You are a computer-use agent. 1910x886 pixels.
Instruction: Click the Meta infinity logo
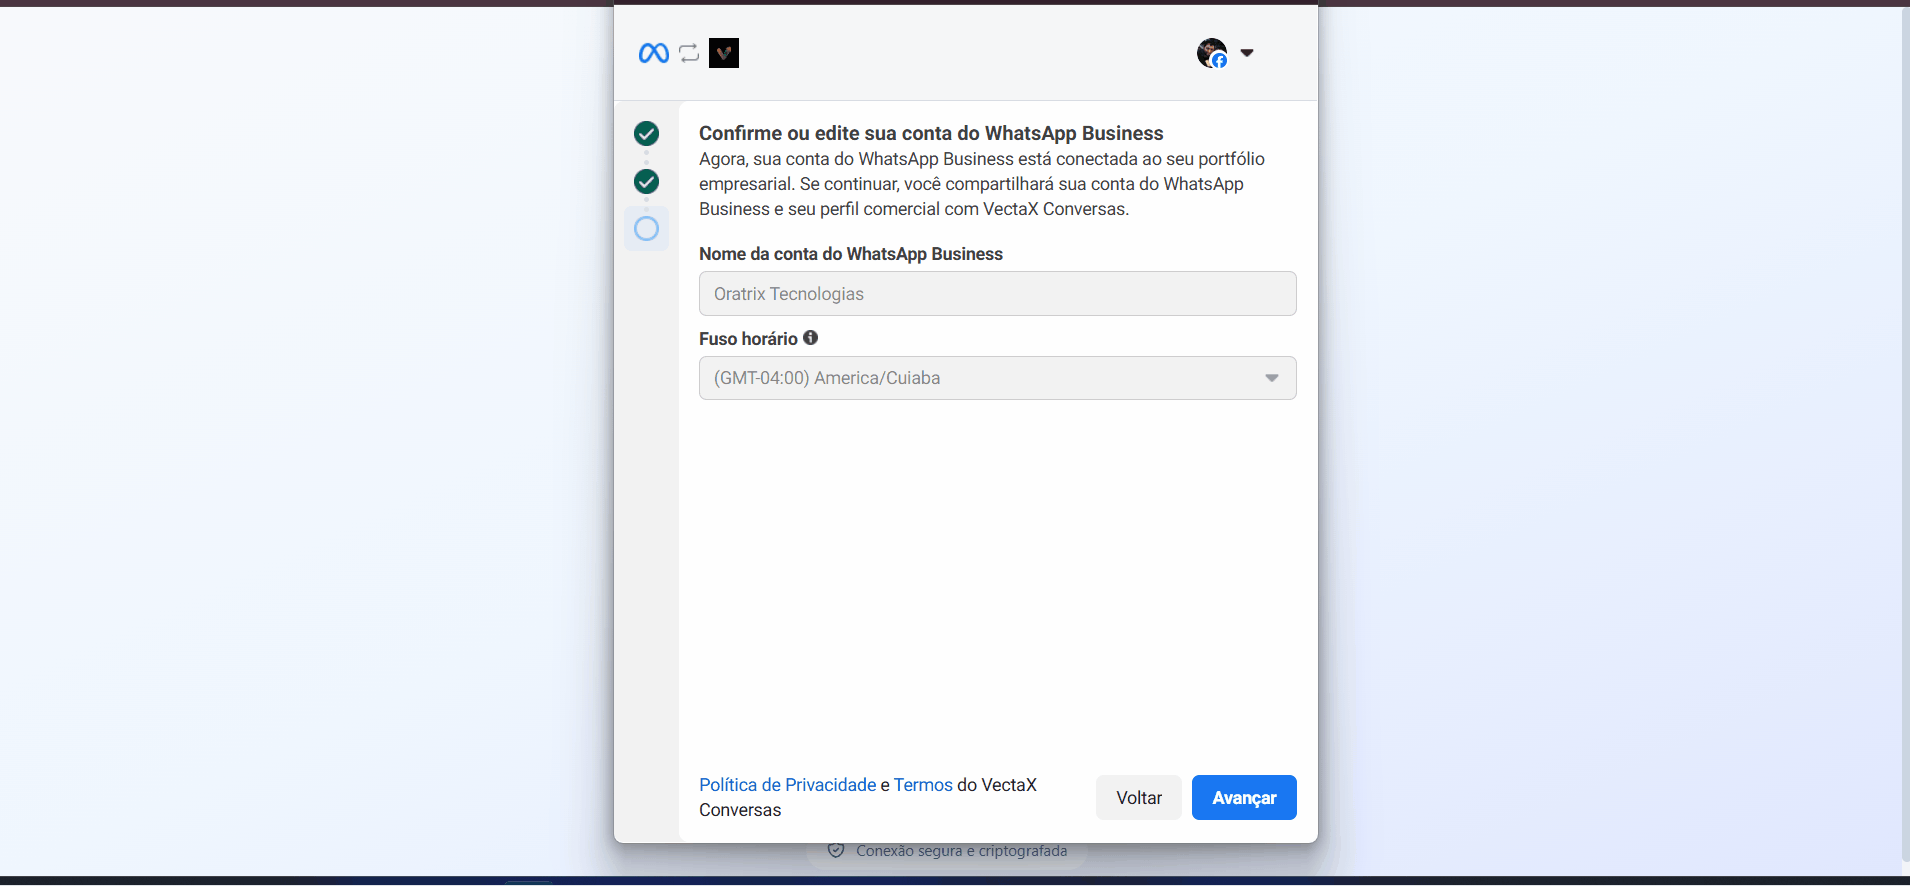(653, 53)
